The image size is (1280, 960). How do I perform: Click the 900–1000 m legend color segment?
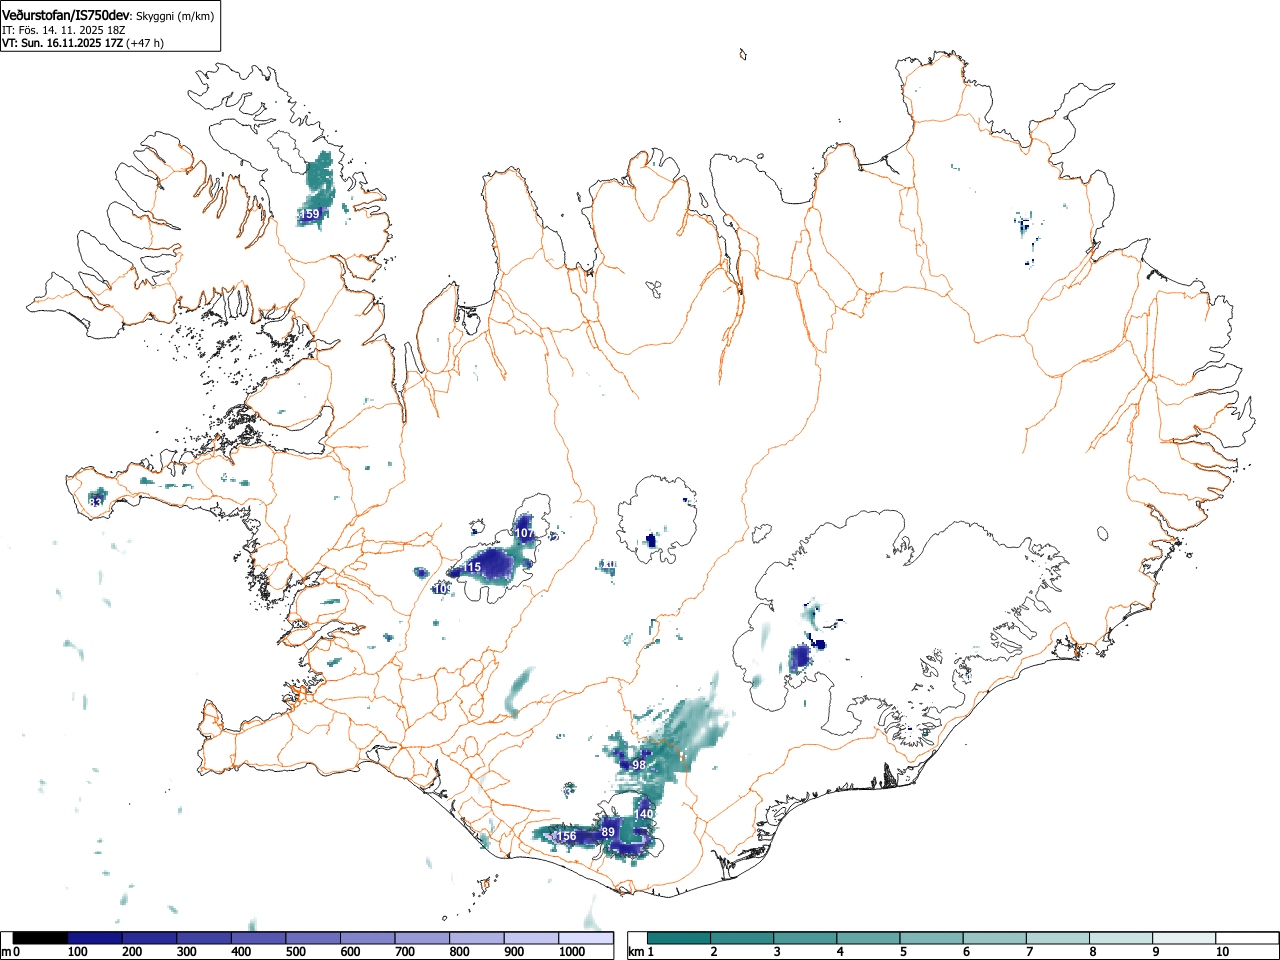531,938
